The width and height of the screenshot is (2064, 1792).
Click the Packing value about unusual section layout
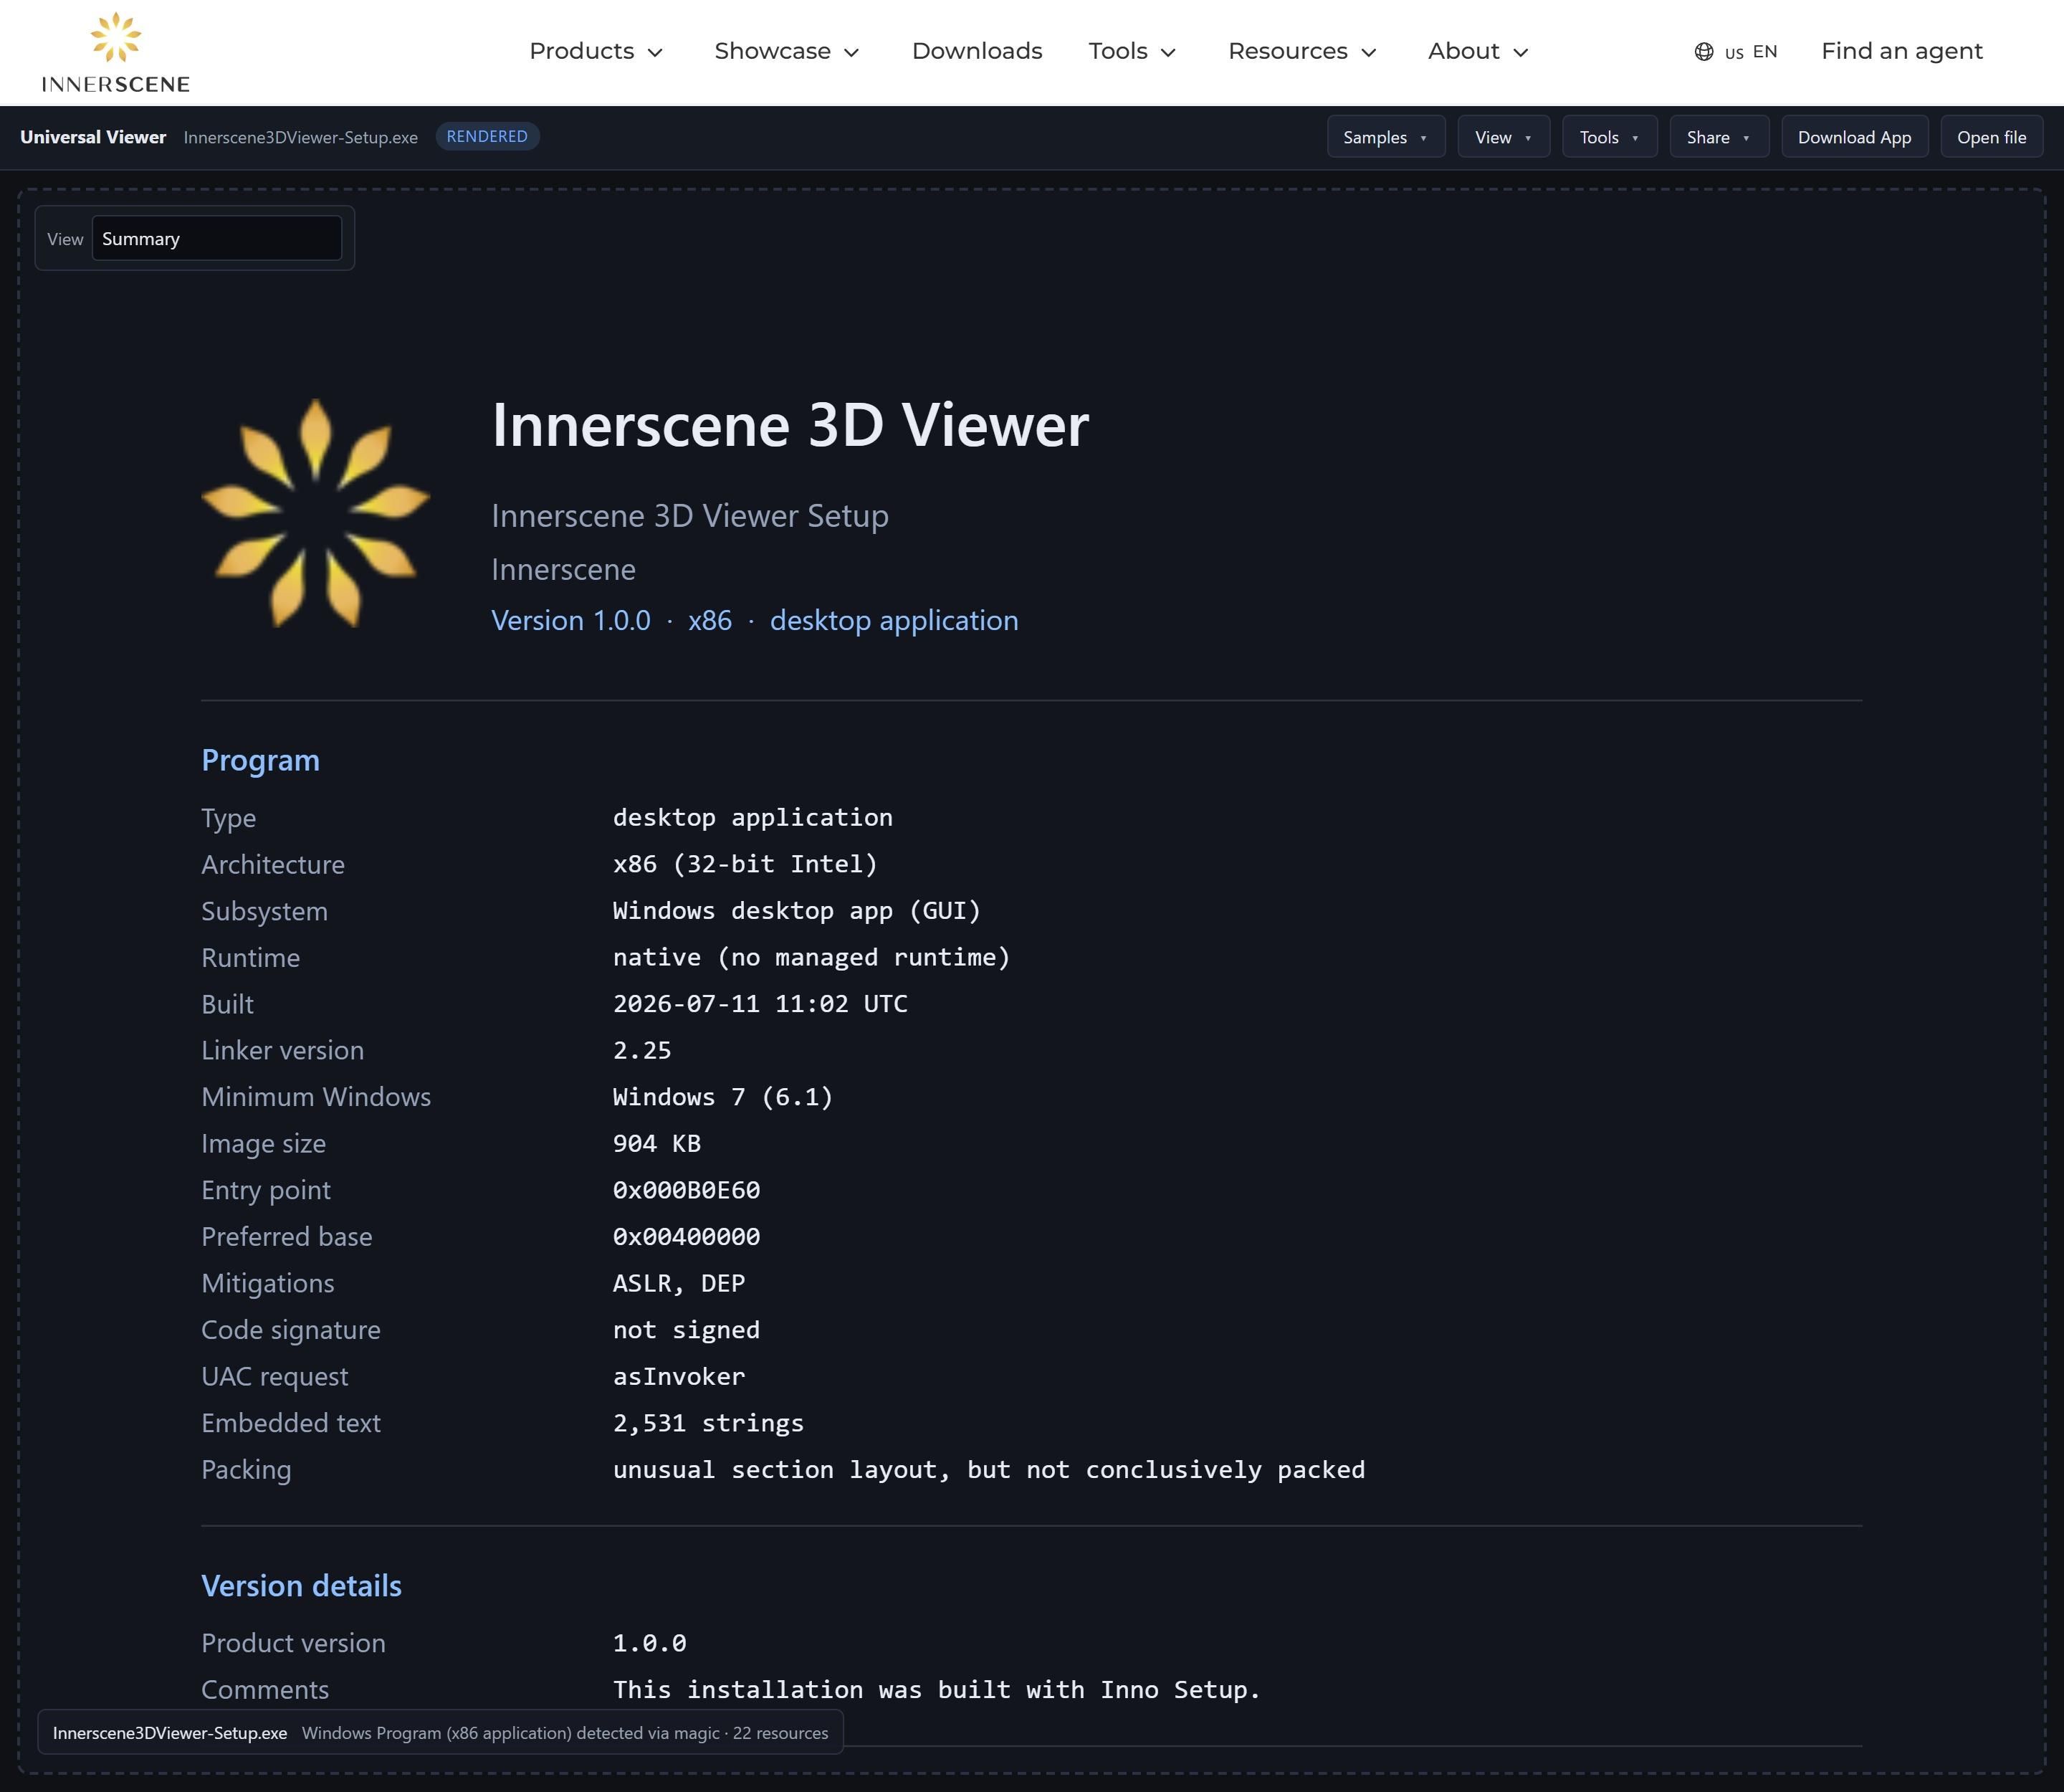click(989, 1470)
